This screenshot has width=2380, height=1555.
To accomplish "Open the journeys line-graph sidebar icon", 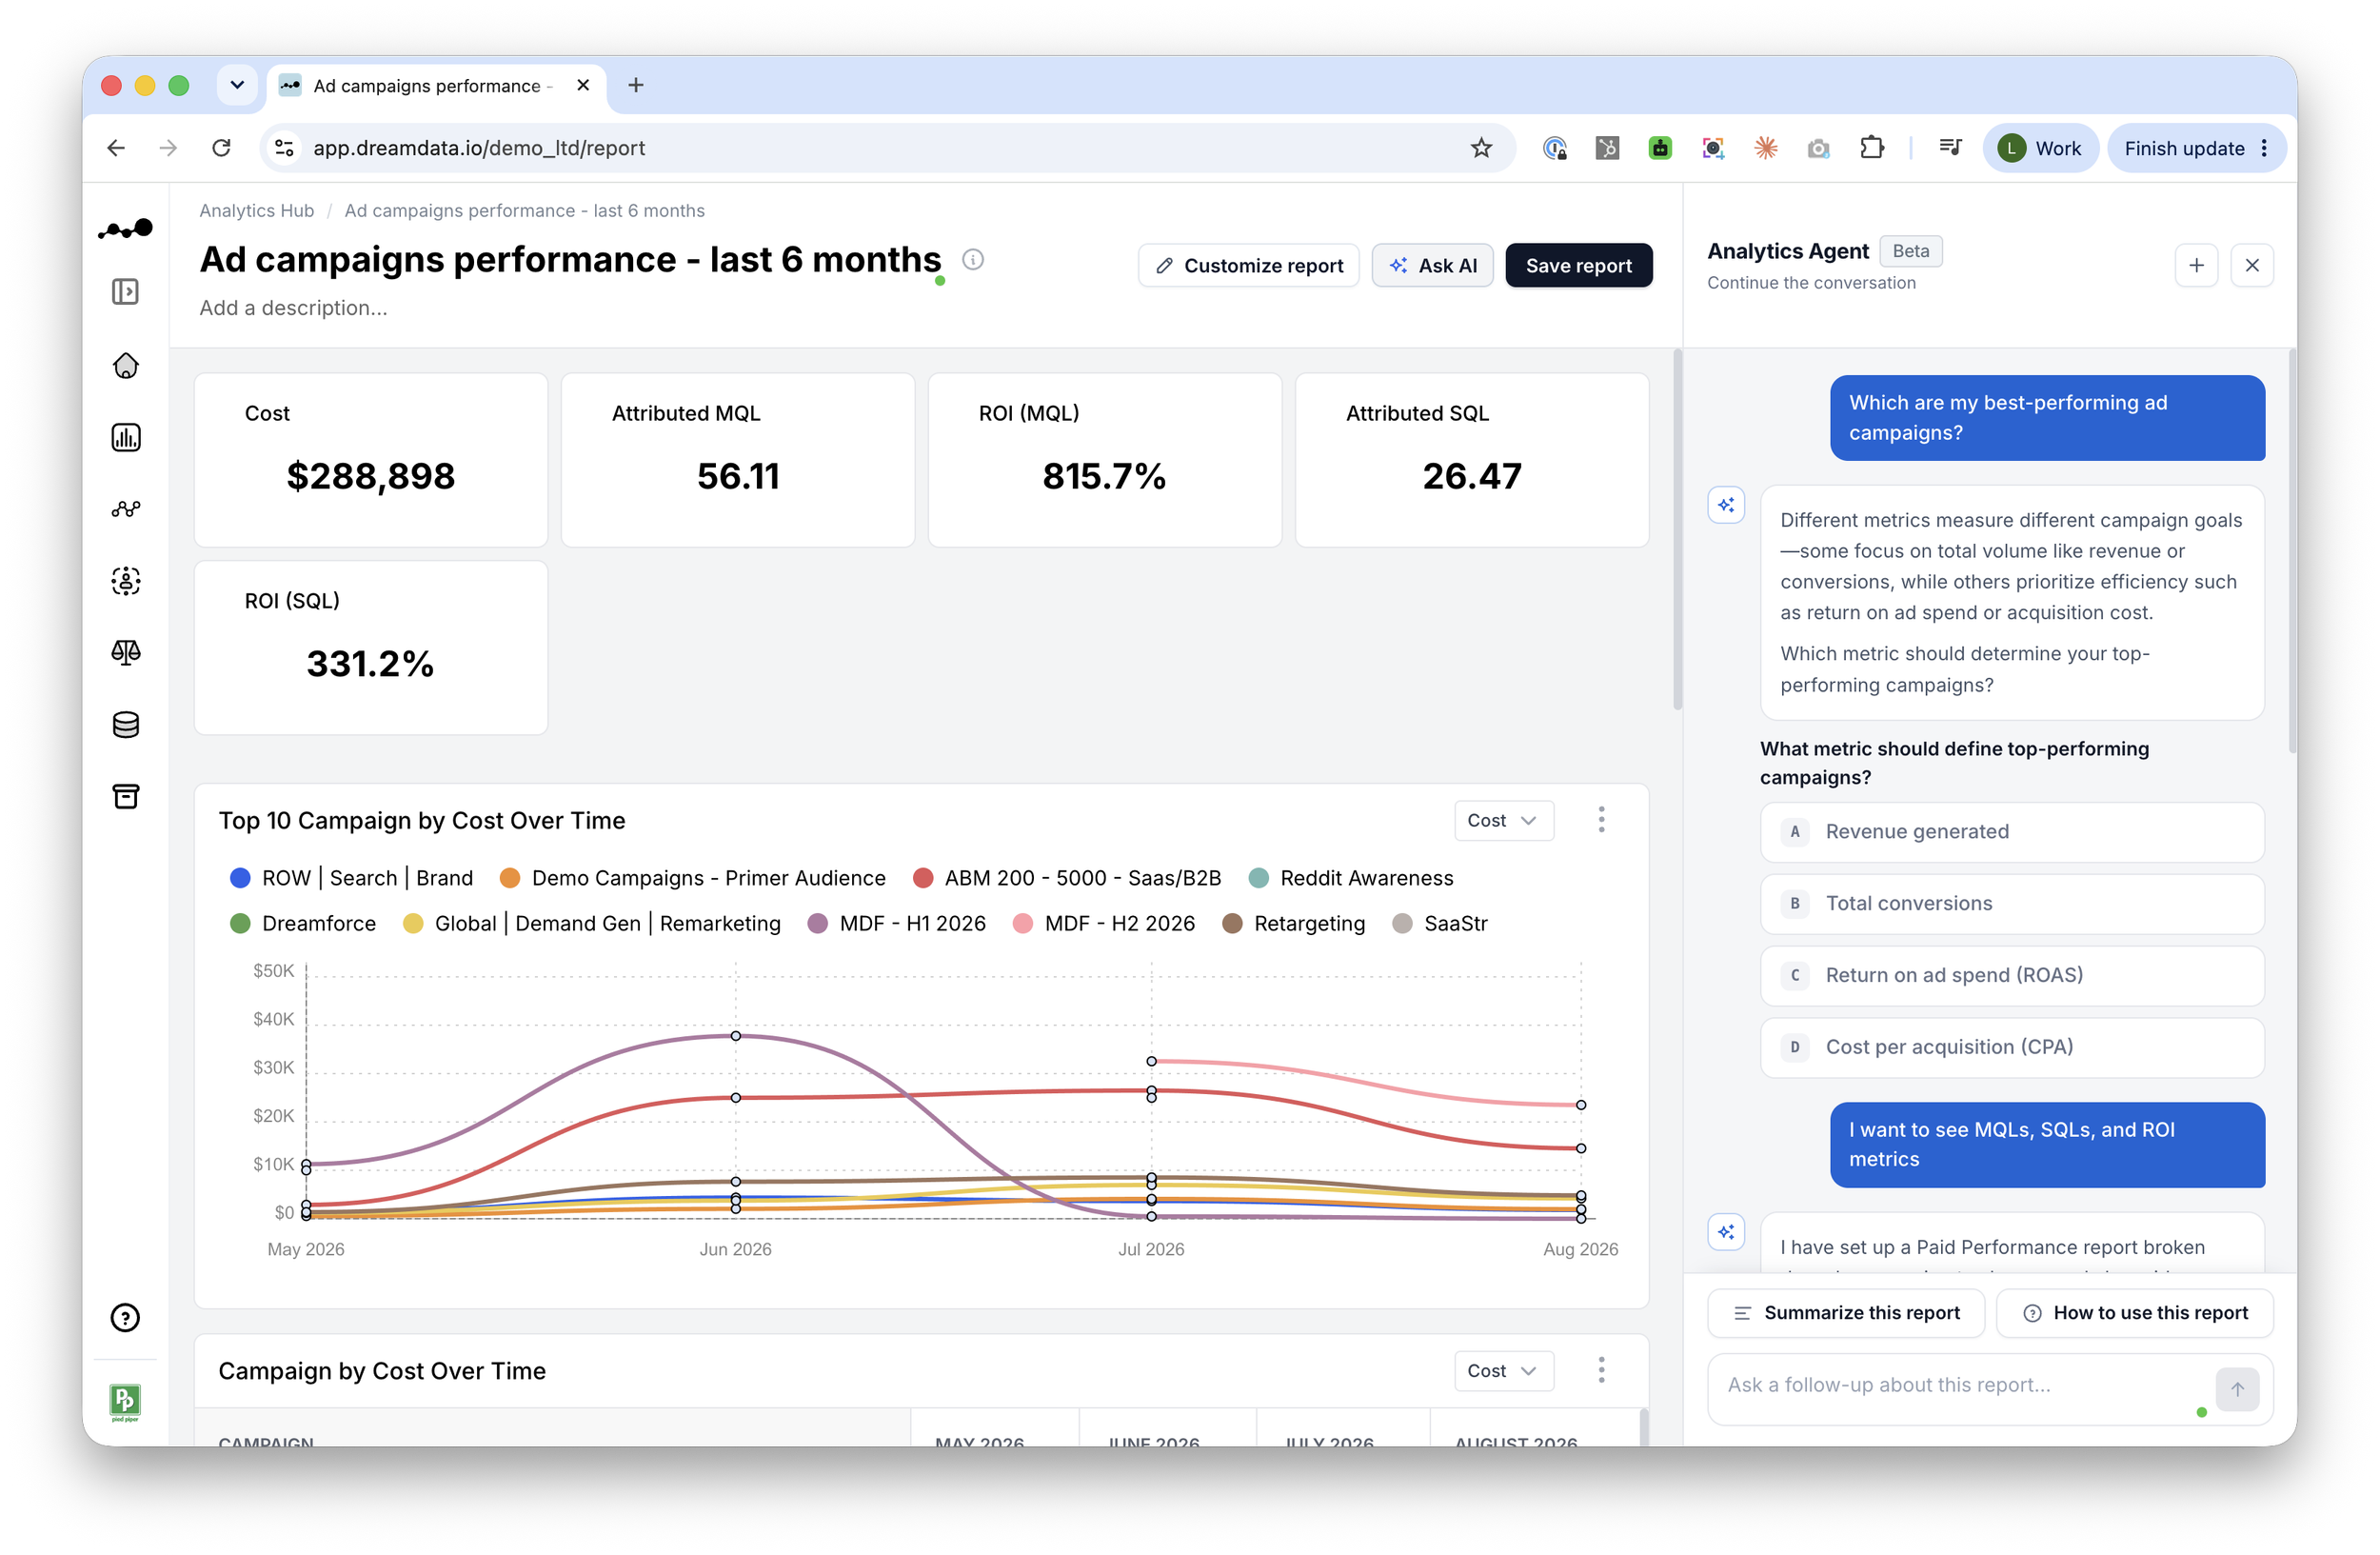I will pos(125,509).
